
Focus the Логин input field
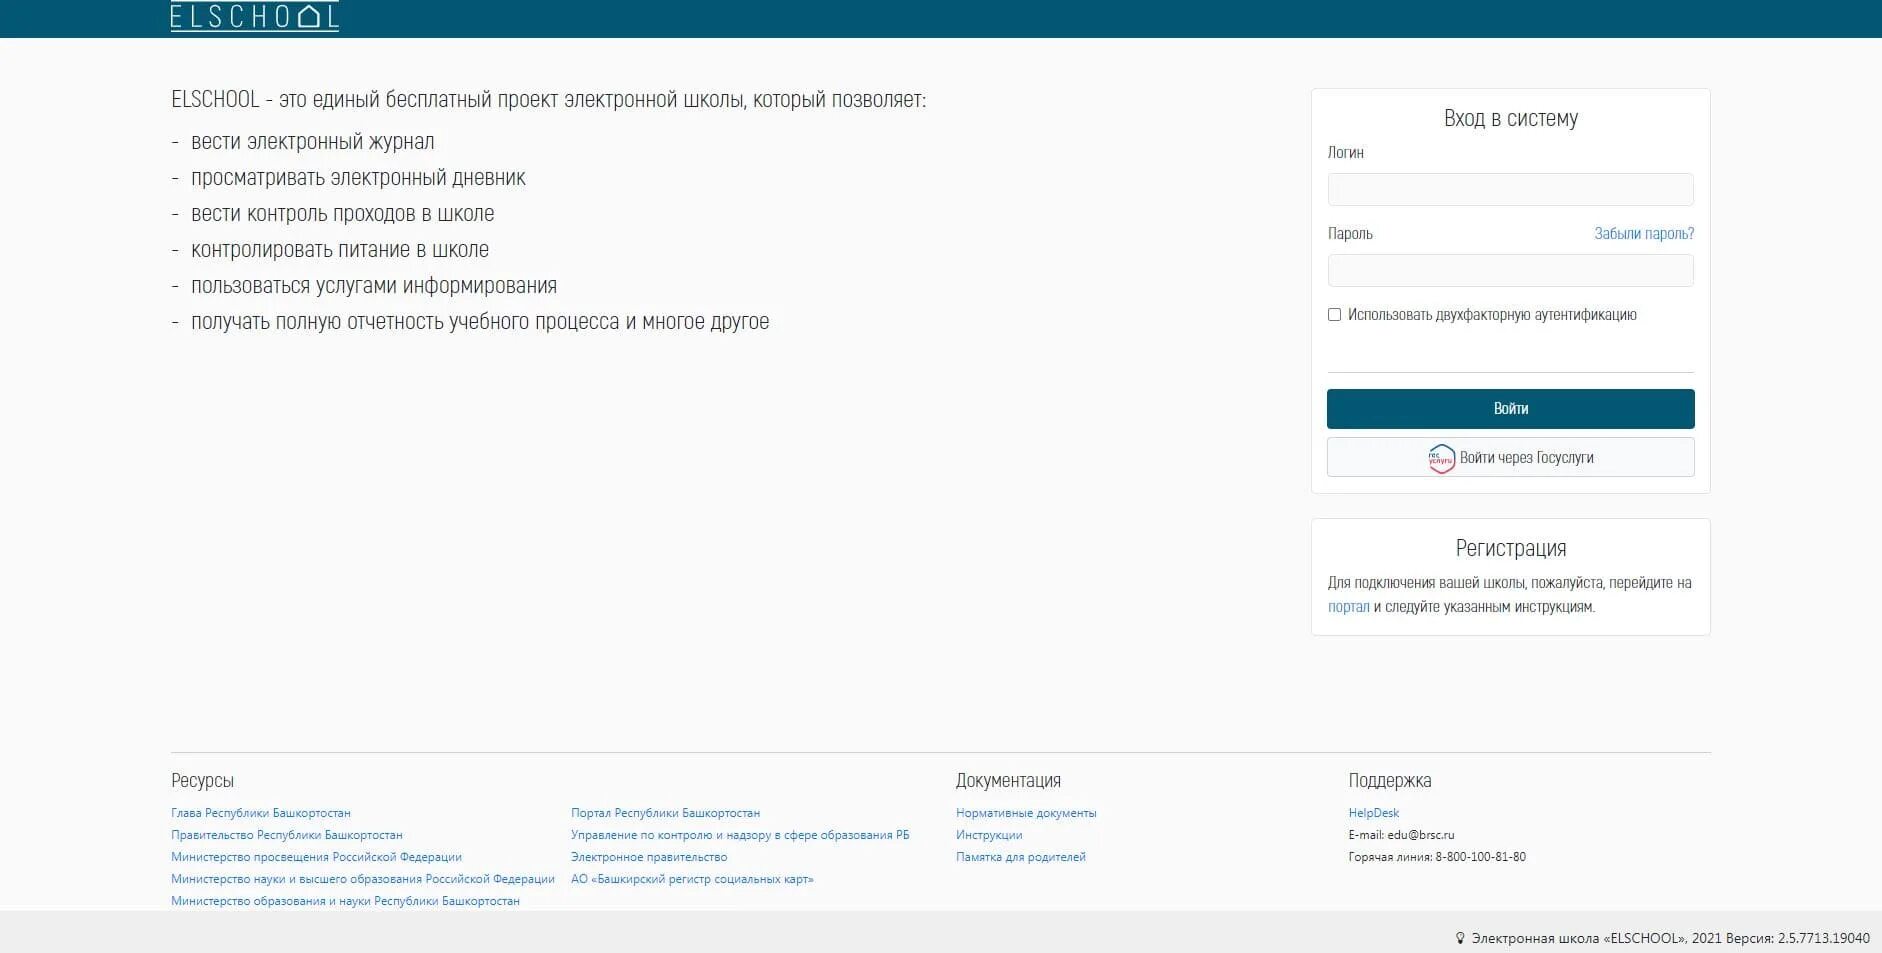[1510, 189]
